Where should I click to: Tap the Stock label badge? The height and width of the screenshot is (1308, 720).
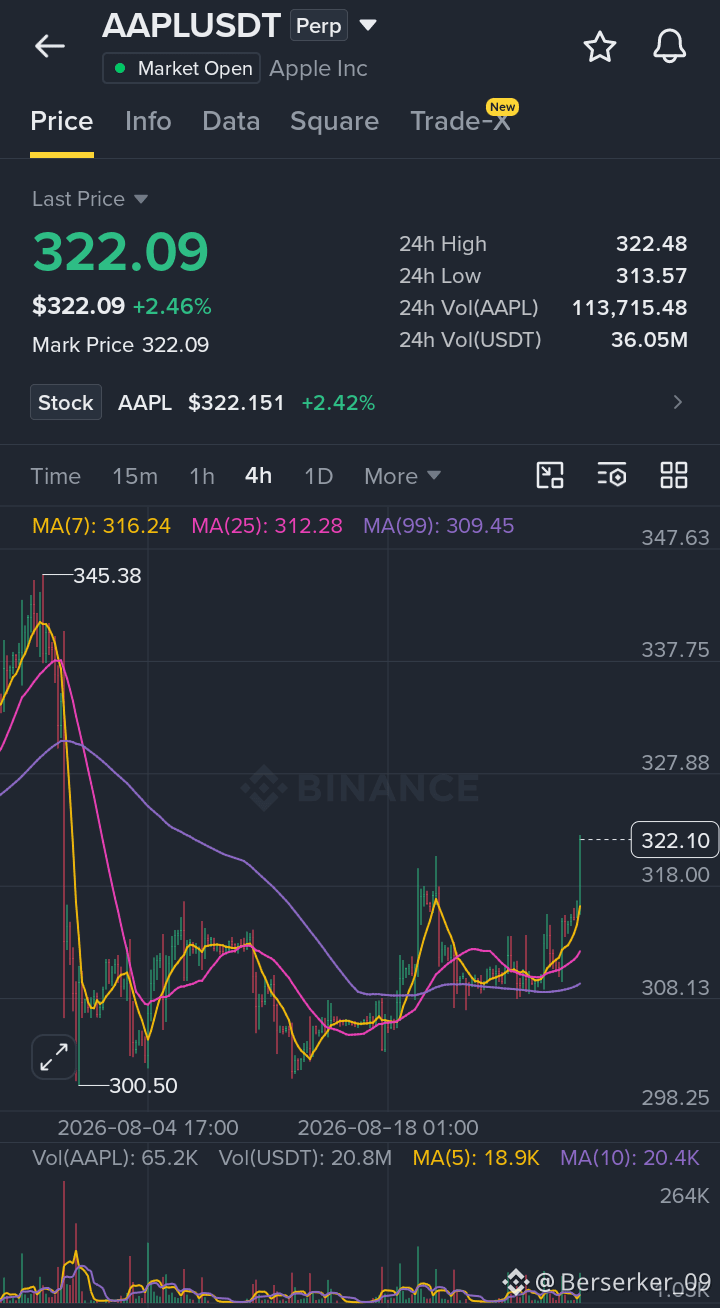pyautogui.click(x=66, y=403)
